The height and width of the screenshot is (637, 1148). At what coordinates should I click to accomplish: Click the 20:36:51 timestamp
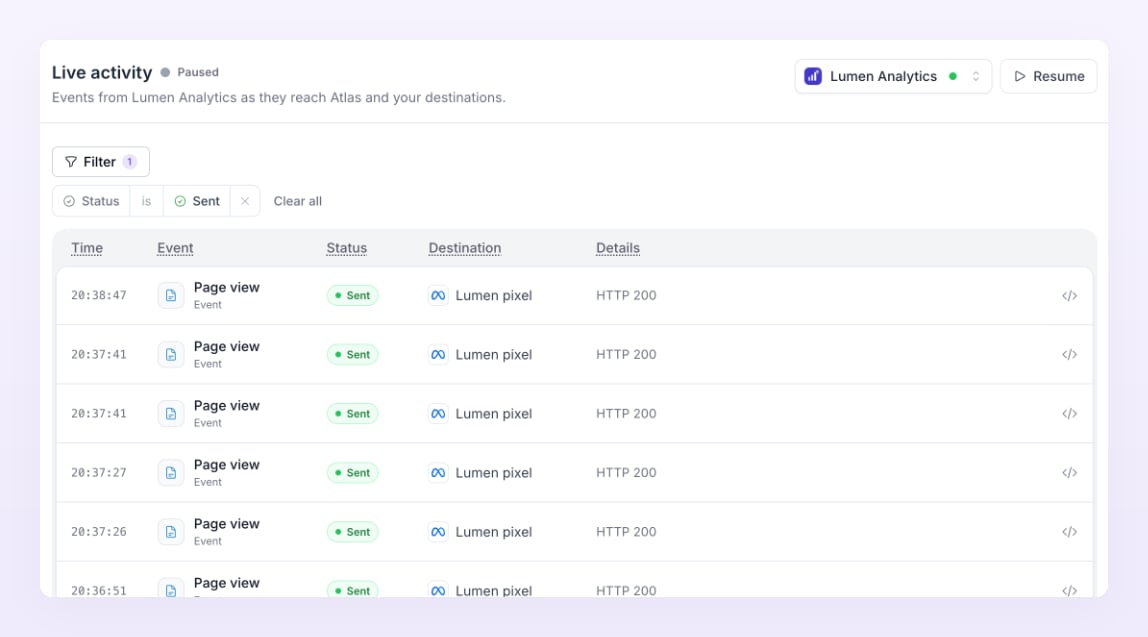(x=99, y=590)
